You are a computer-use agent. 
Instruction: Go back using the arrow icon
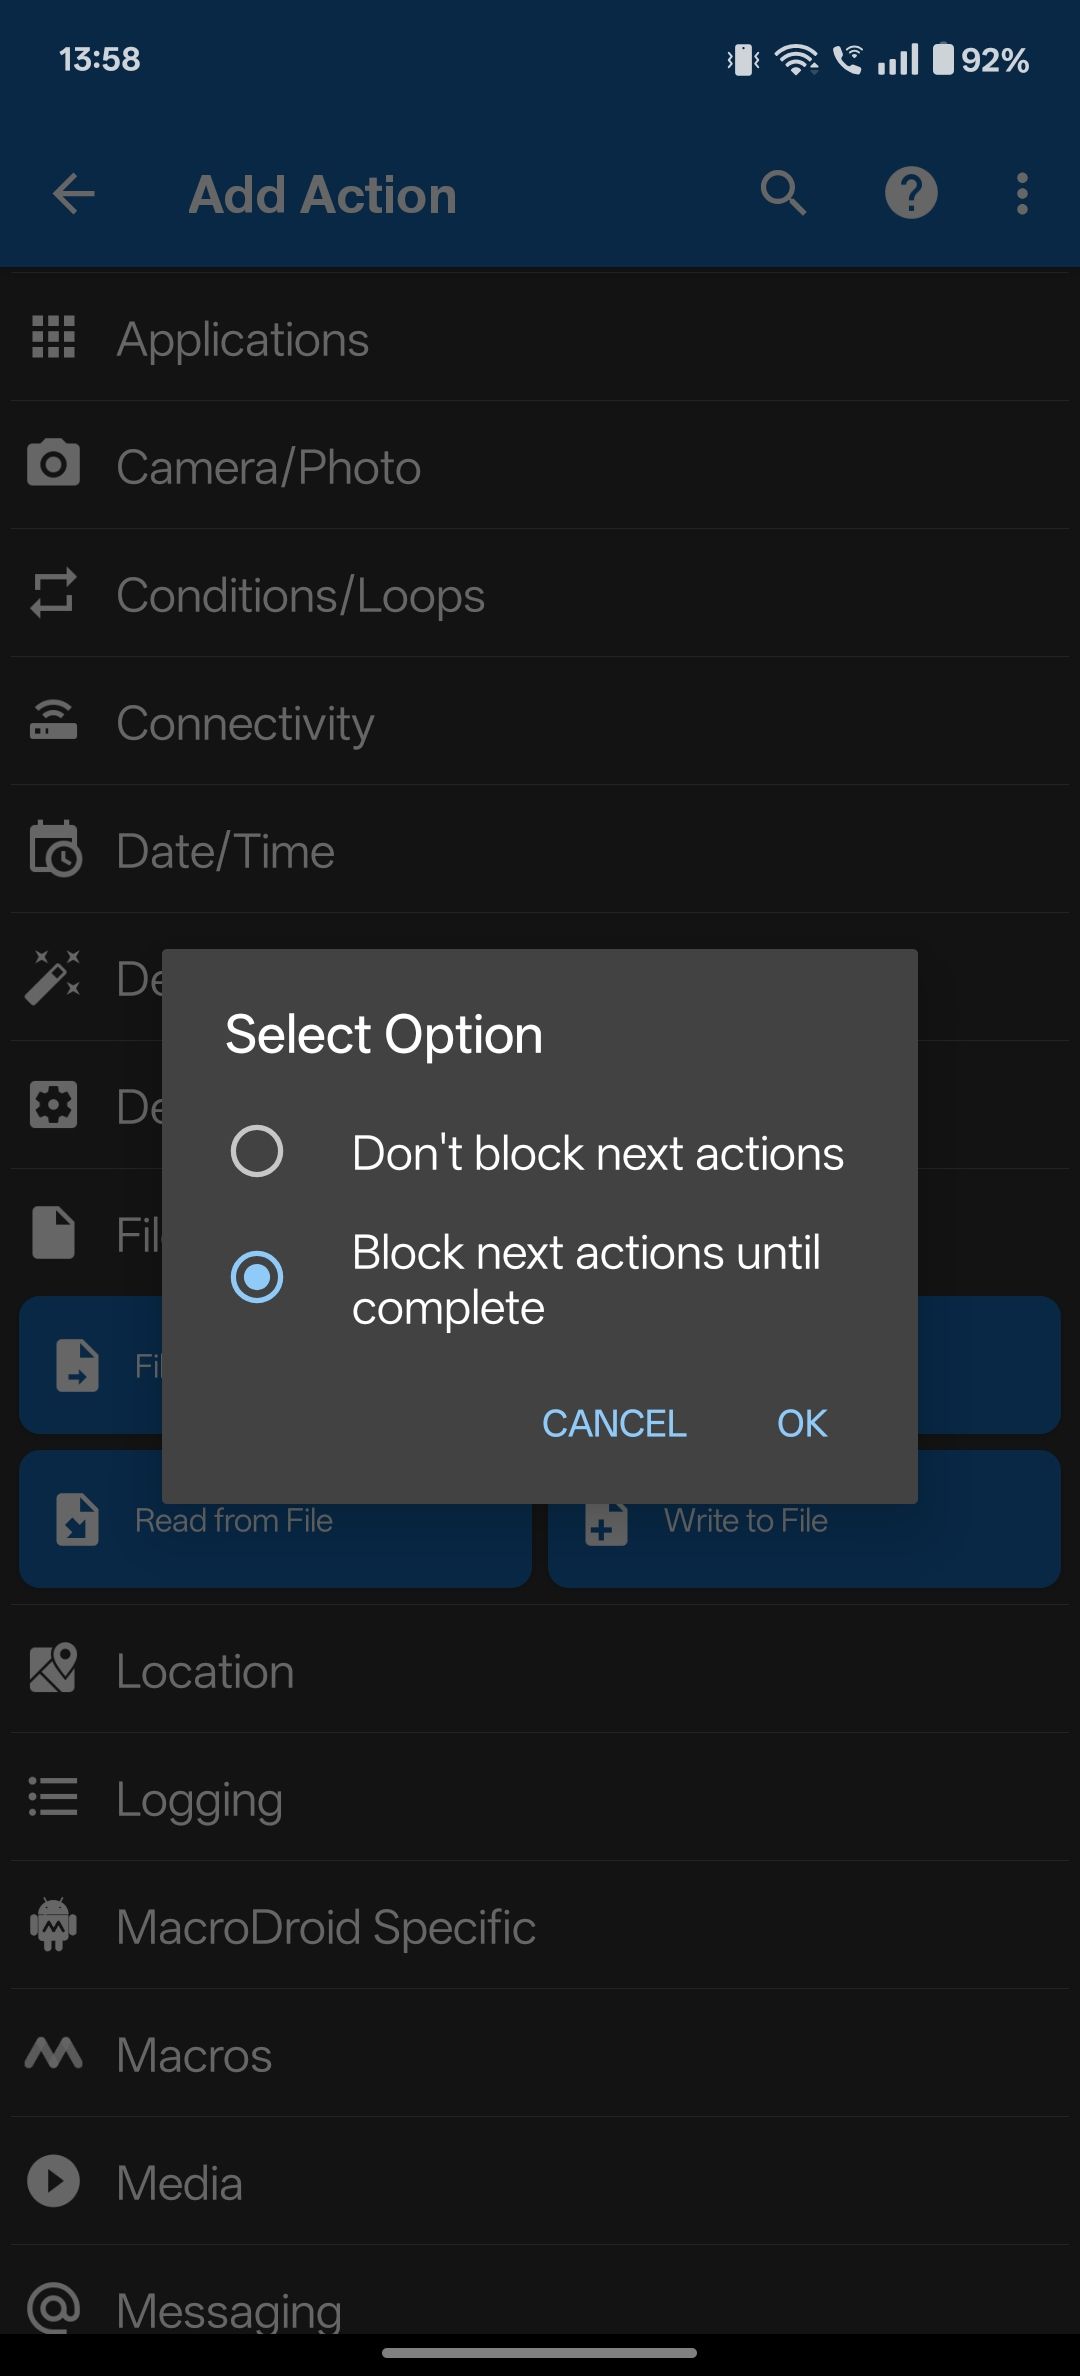pos(74,194)
